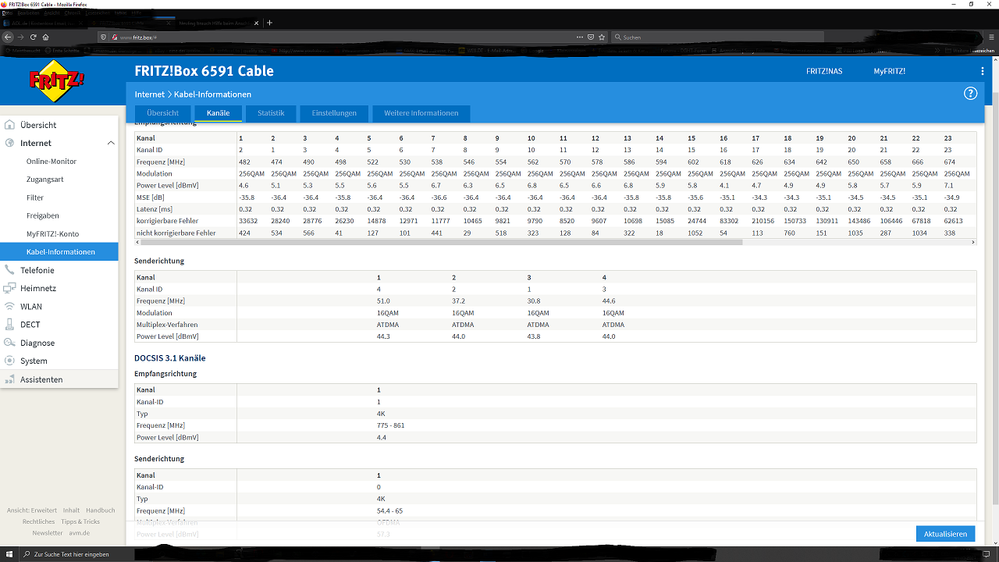
Task: Reload the page in Firefox
Action: coord(33,37)
